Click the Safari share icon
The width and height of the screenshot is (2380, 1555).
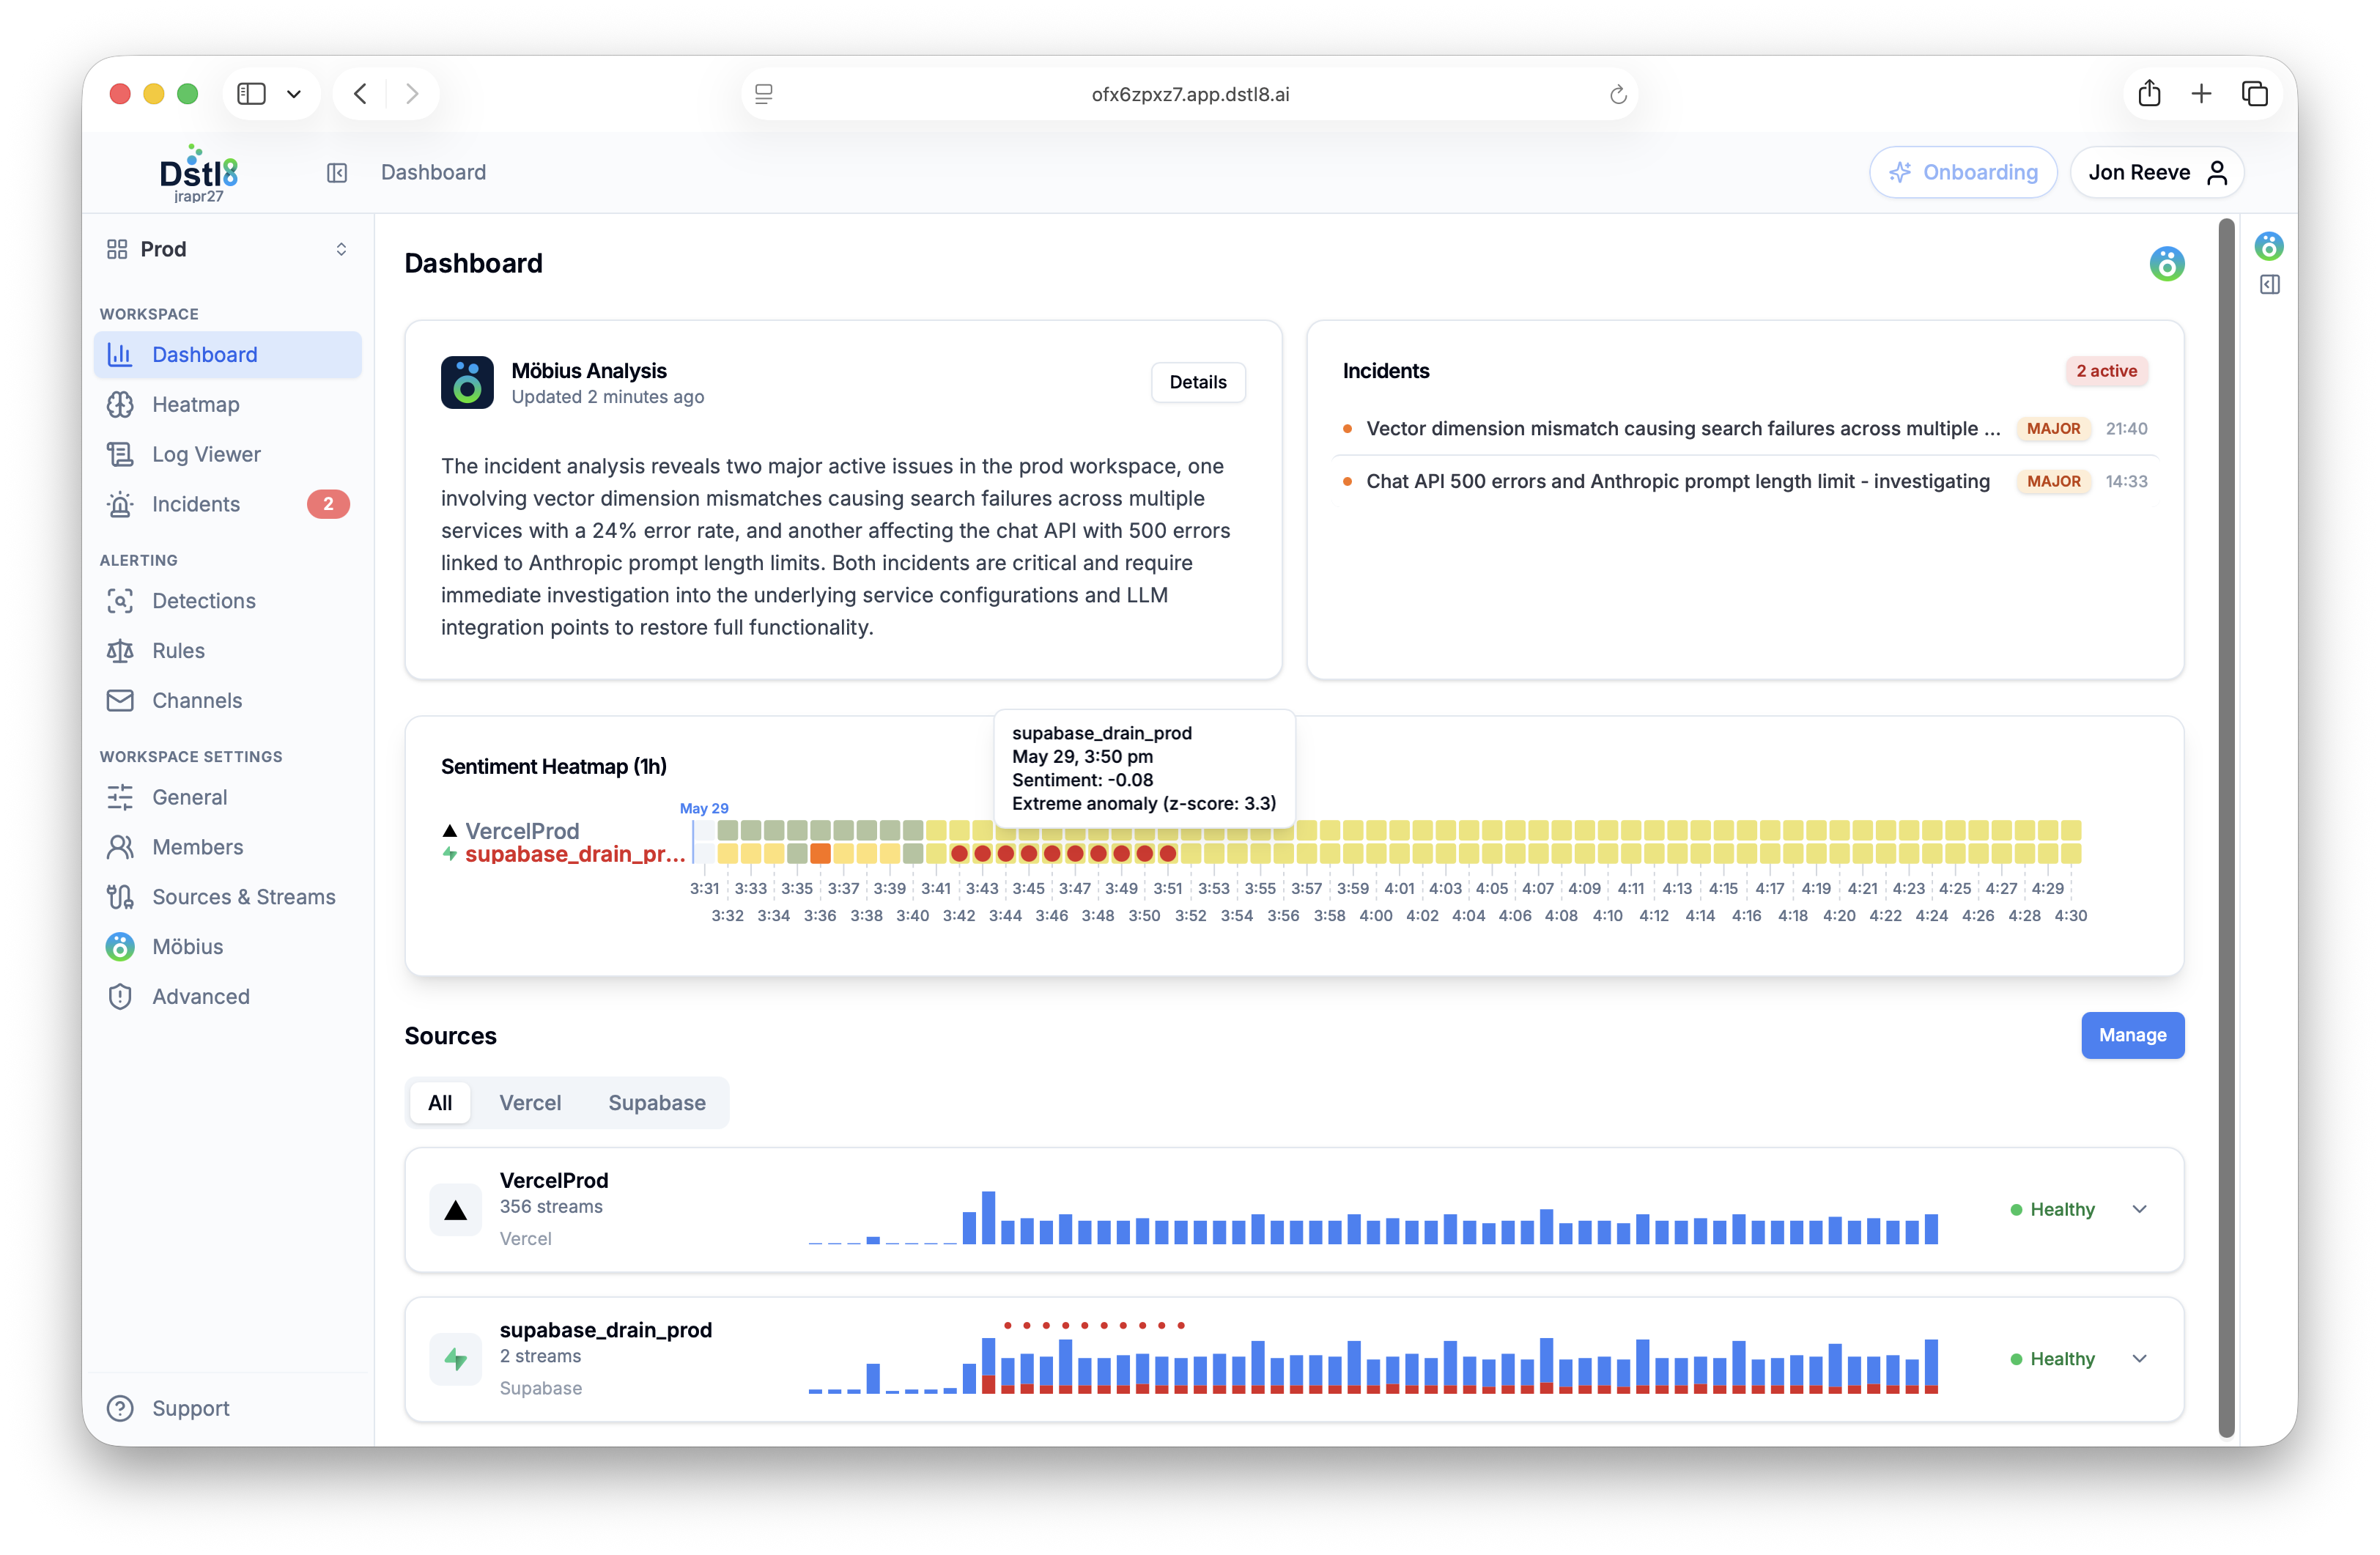pyautogui.click(x=2149, y=94)
